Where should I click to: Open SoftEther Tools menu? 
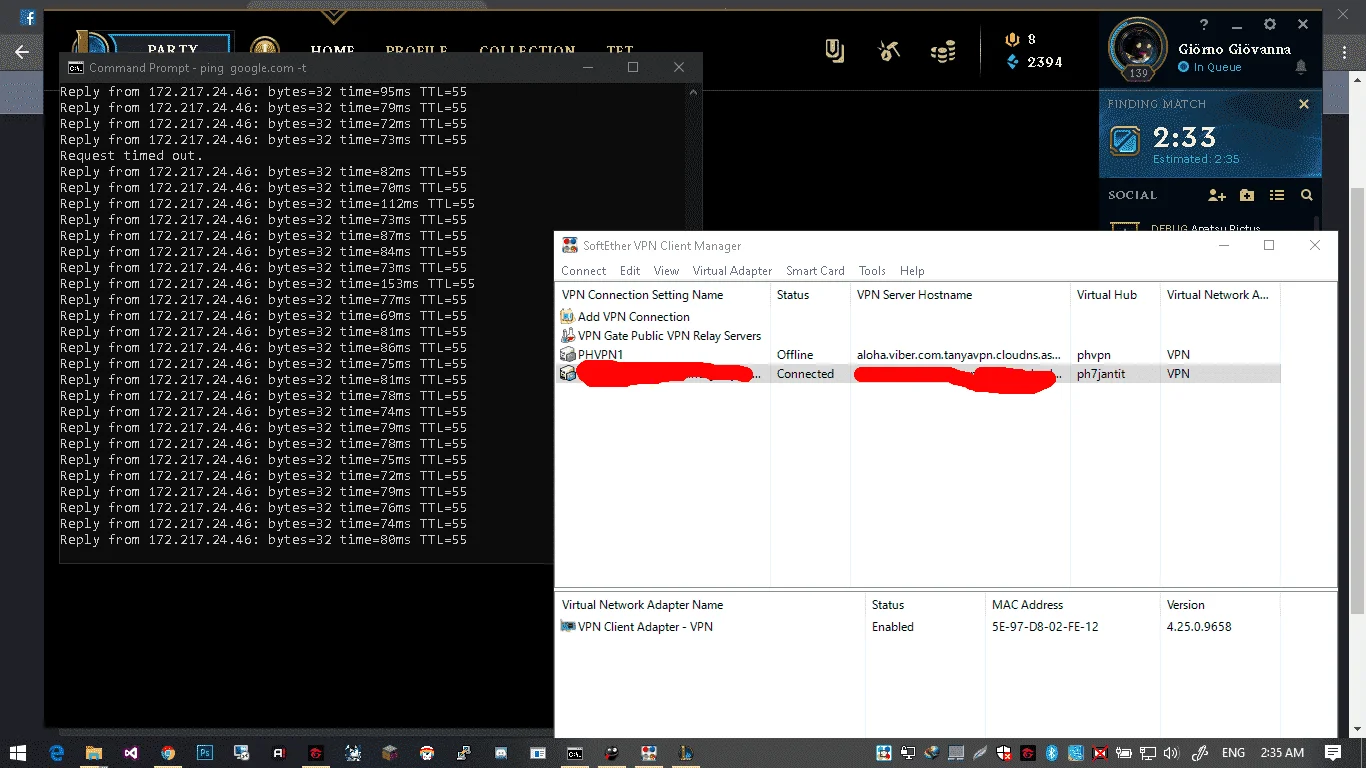pyautogui.click(x=872, y=271)
